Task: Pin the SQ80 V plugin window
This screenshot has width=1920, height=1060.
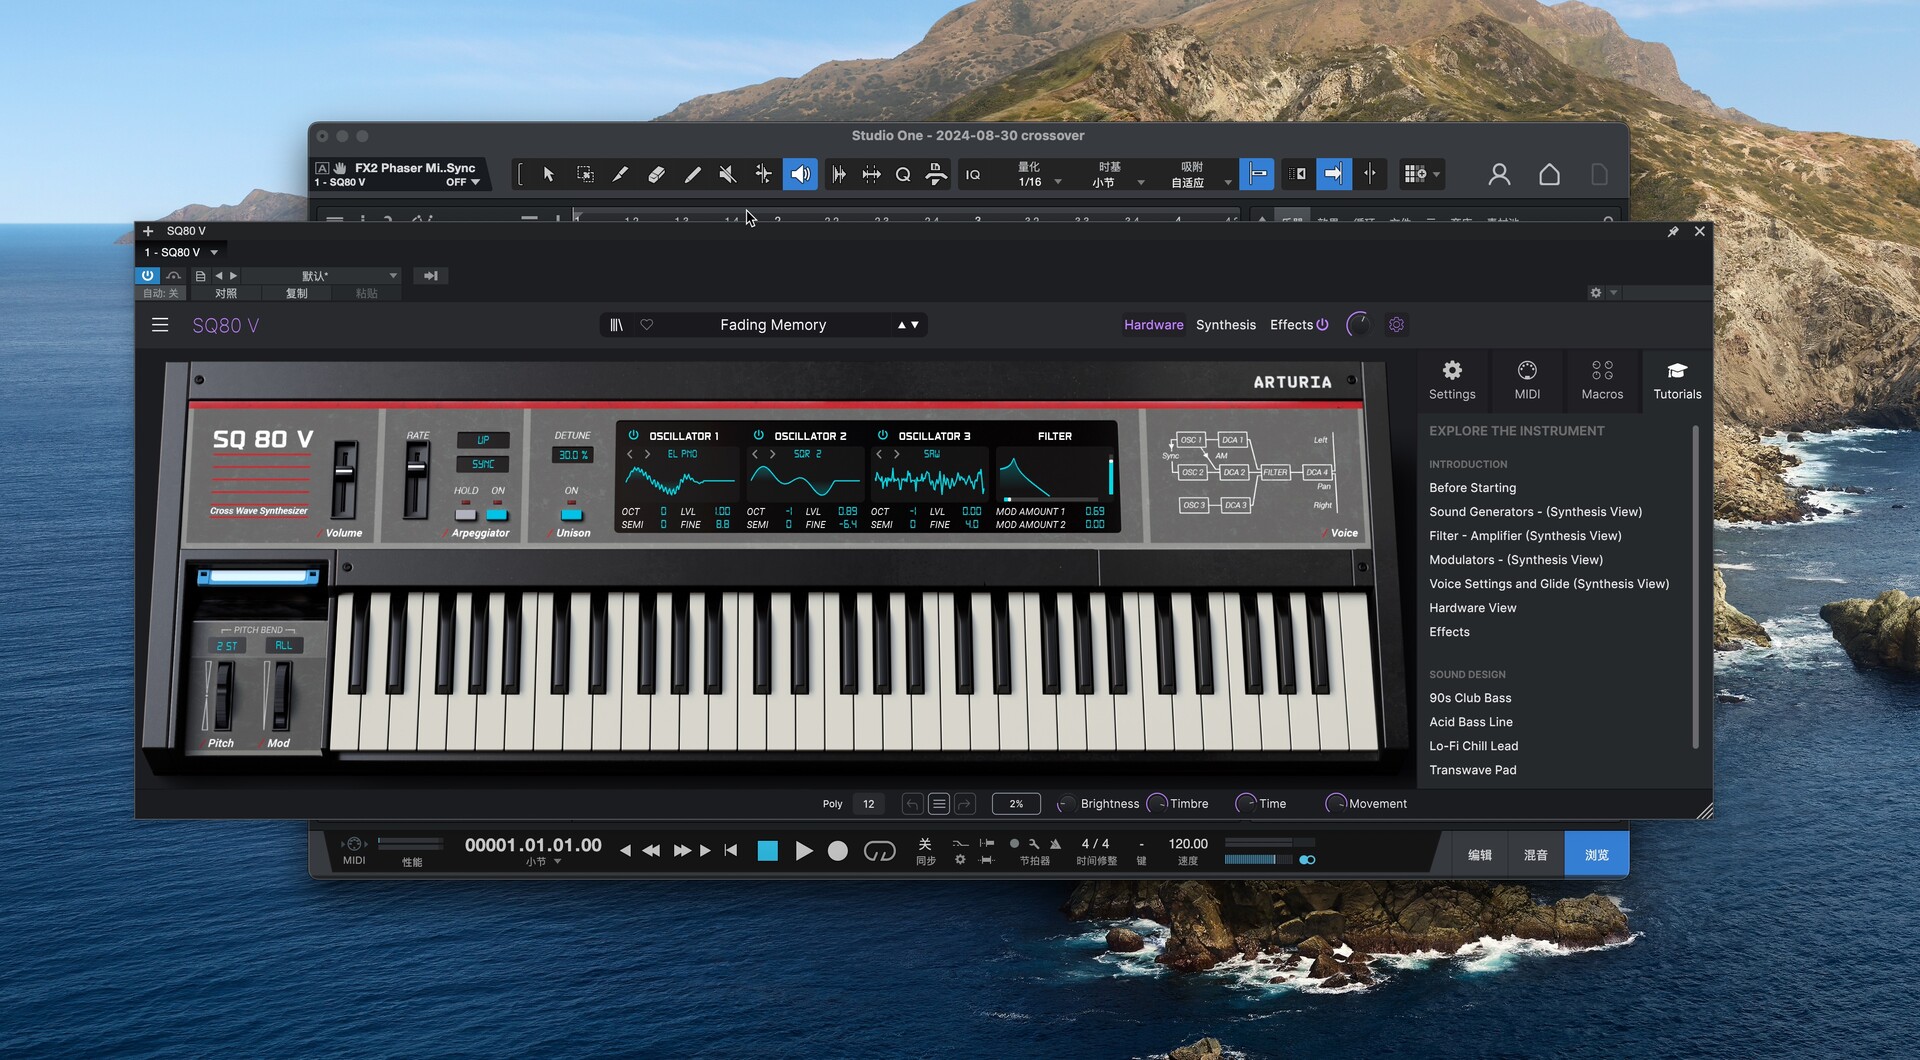Action: 1673,231
